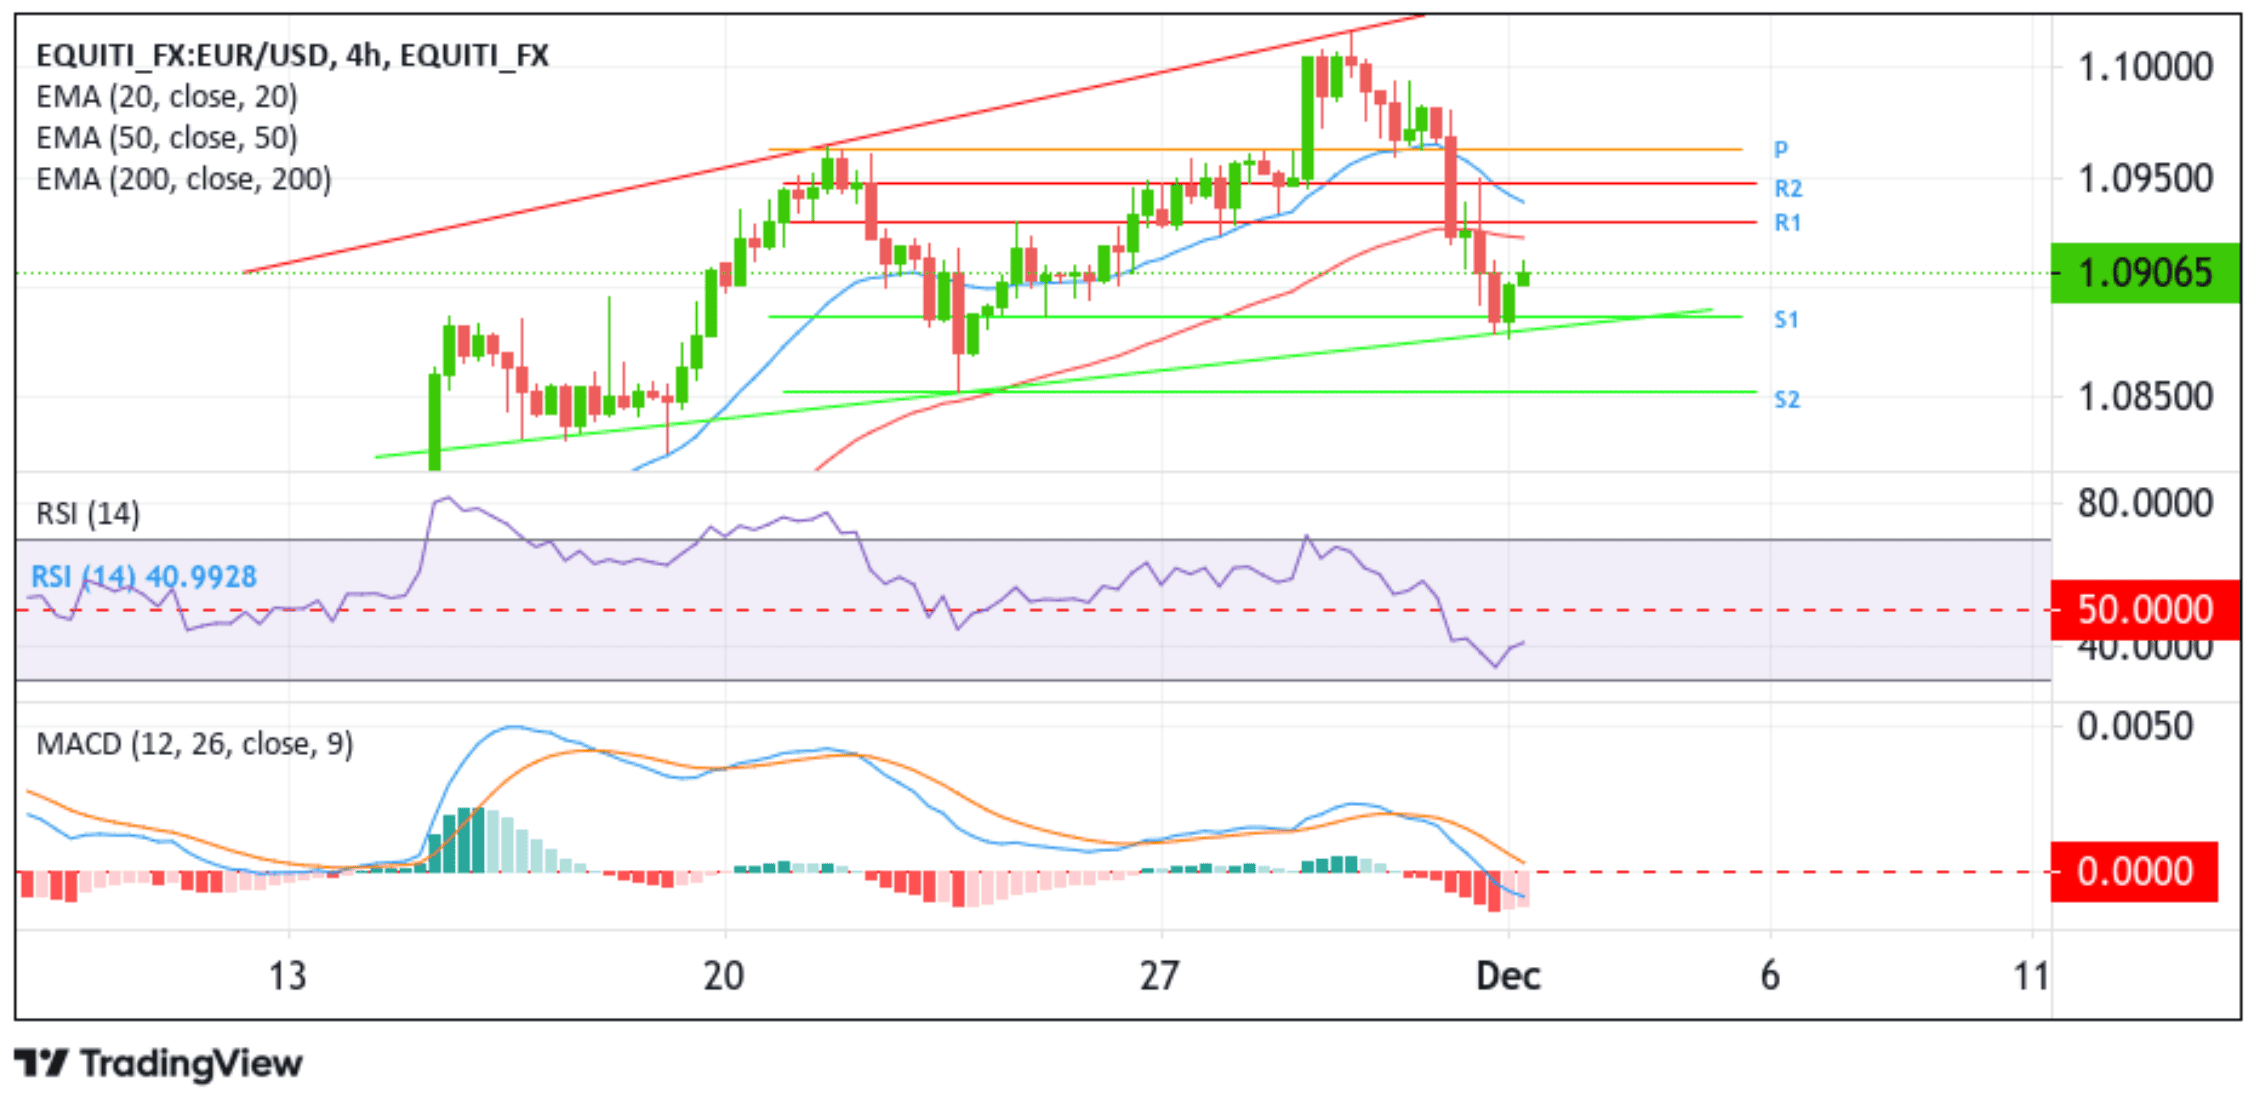Screen dimensions: 2258x1118
Task: Click the TradingView wordmark text
Action: (192, 1064)
